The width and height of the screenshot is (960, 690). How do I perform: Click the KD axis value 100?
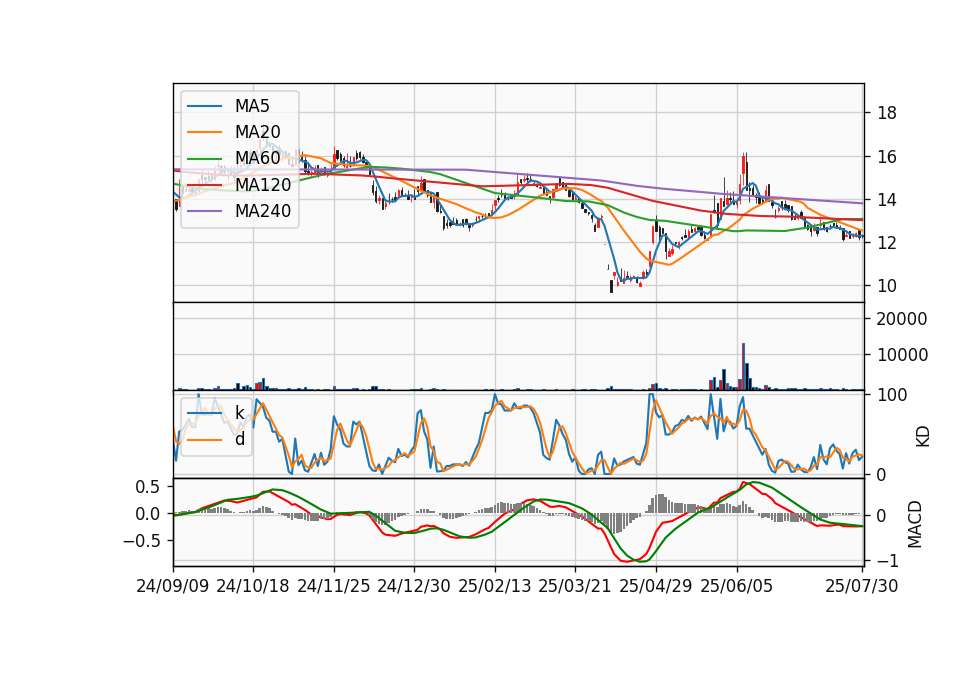[x=892, y=395]
